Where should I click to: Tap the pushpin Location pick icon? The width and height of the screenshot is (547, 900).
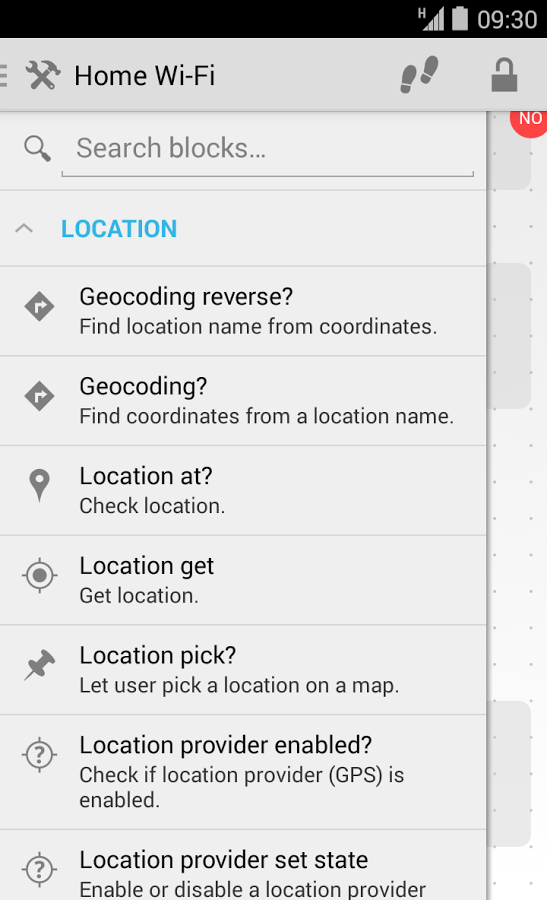click(x=40, y=665)
